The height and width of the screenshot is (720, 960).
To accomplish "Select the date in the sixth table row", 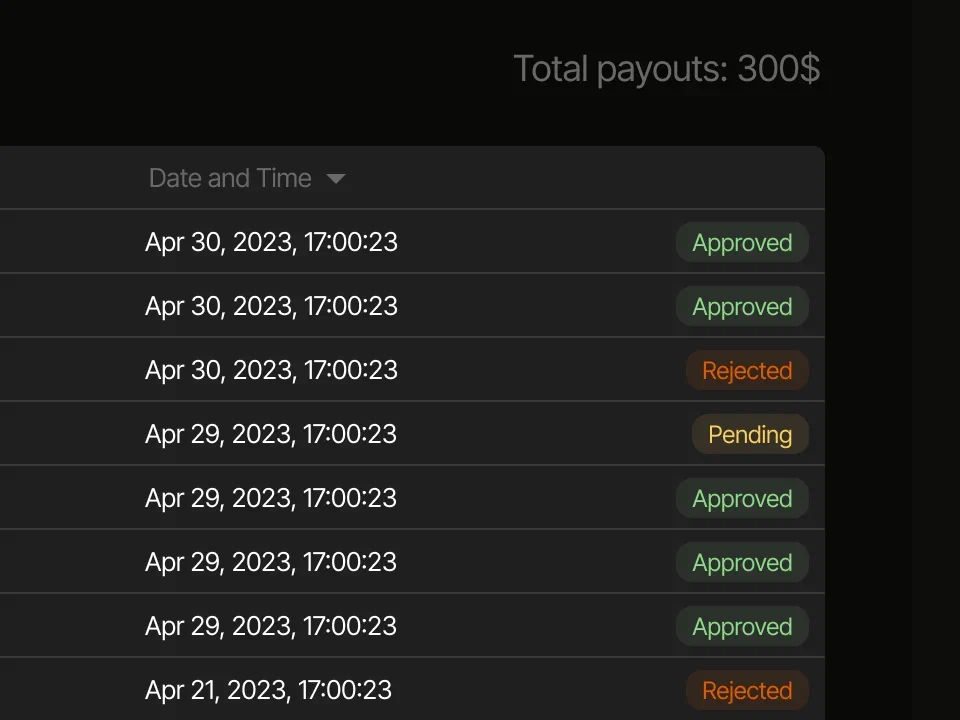I will 271,562.
